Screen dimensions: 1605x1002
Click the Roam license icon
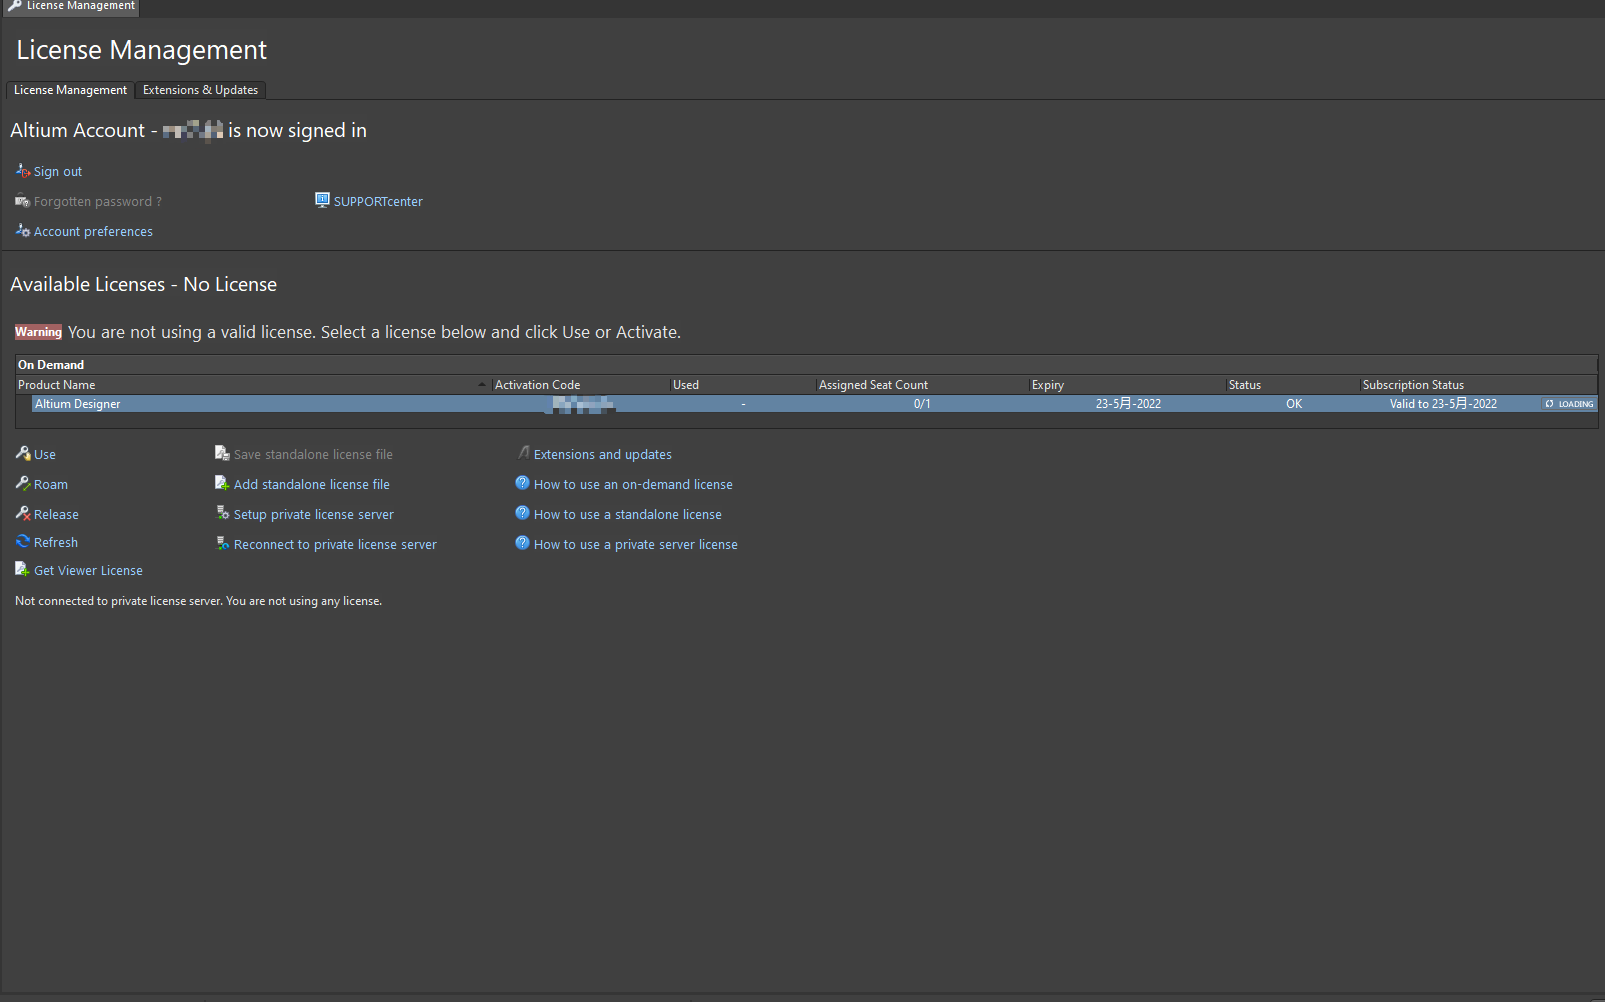pos(23,484)
